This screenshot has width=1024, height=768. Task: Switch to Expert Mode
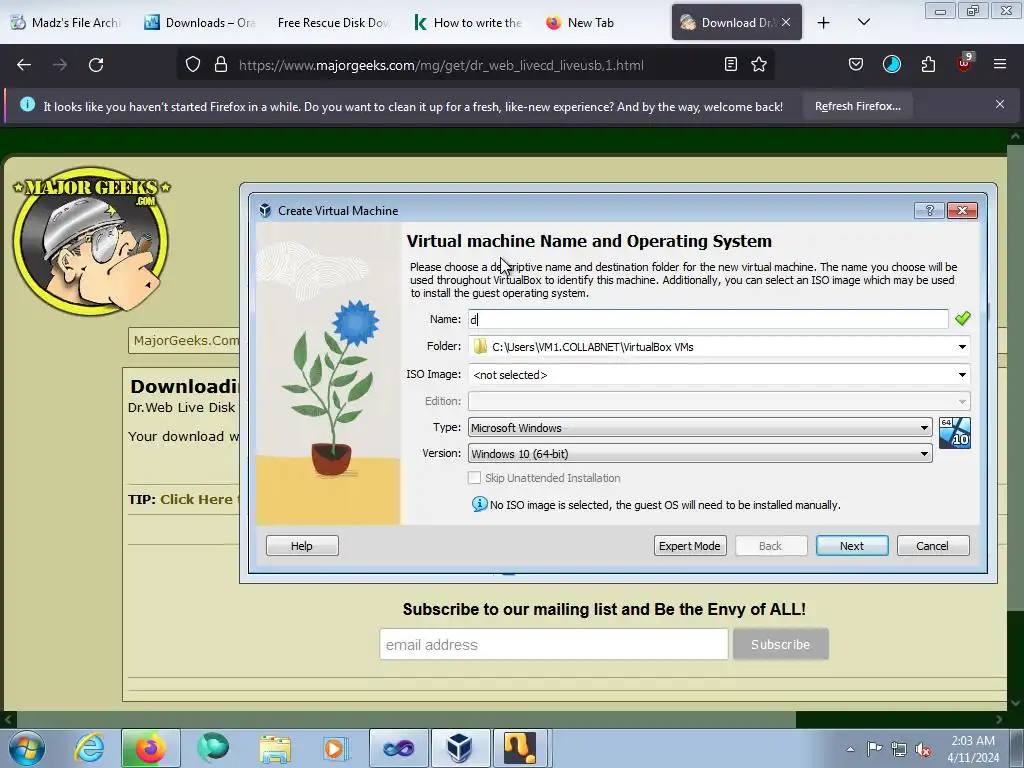(690, 546)
